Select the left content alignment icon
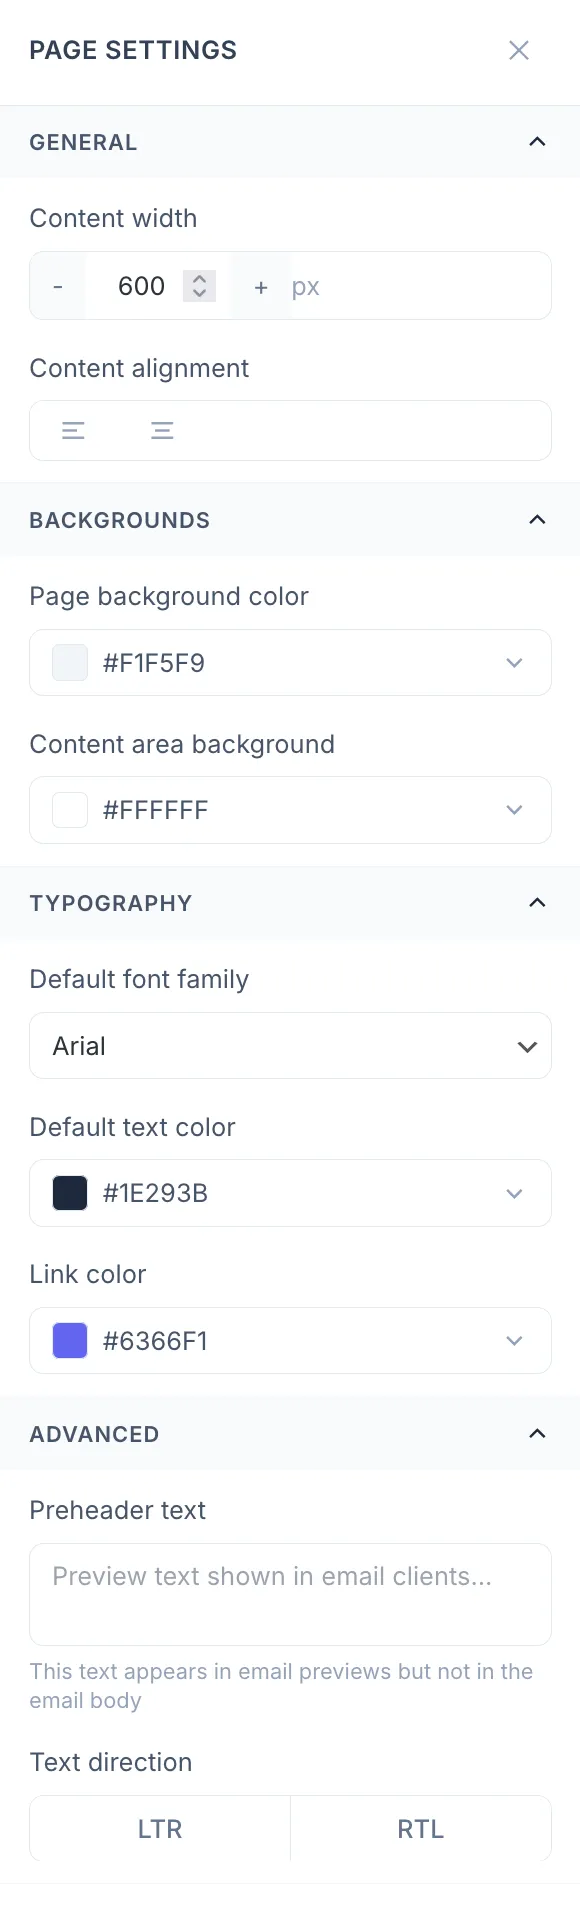This screenshot has width=580, height=1914. tap(73, 430)
